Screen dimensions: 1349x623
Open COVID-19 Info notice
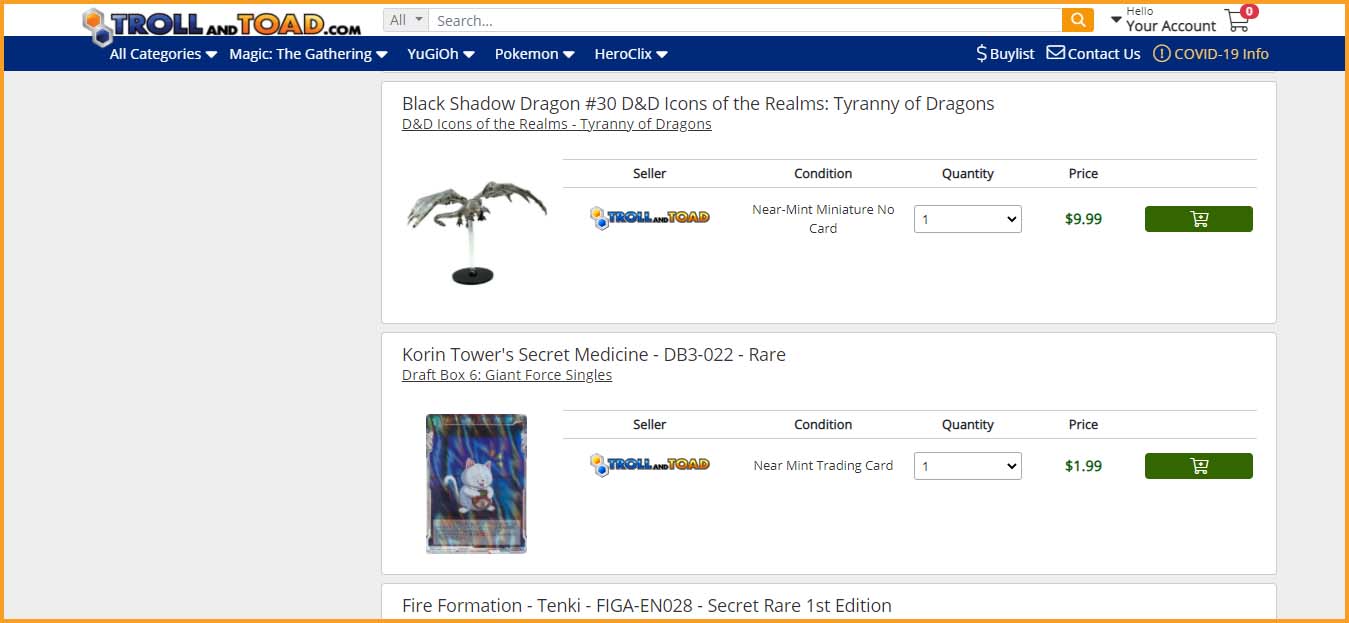(x=1210, y=54)
